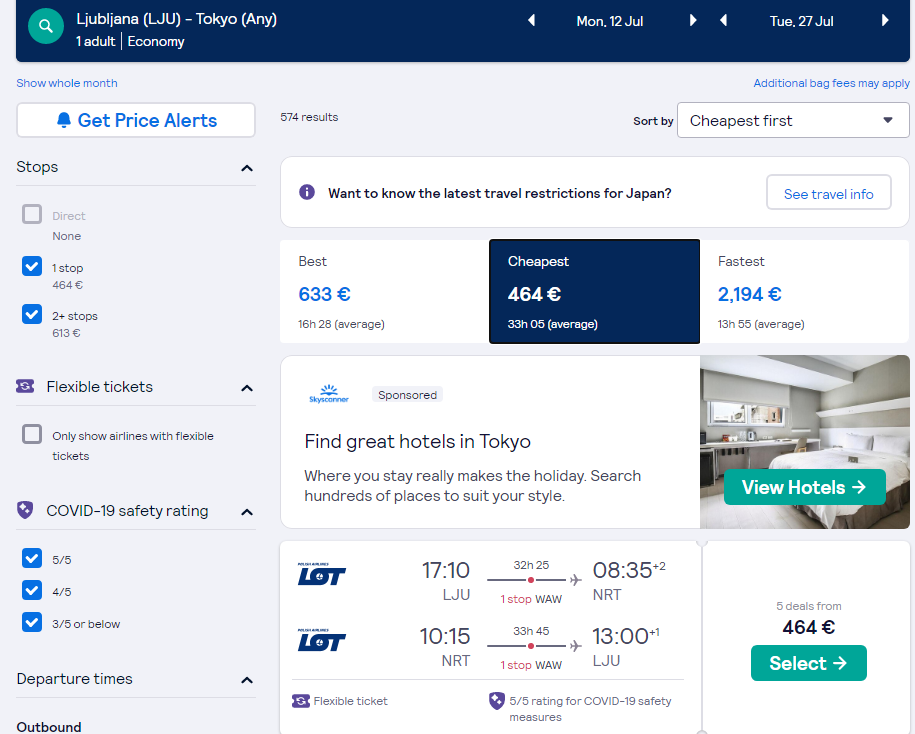Screen dimensions: 915x734
Task: Click the Skyscanner sponsored logo
Action: coord(329,394)
